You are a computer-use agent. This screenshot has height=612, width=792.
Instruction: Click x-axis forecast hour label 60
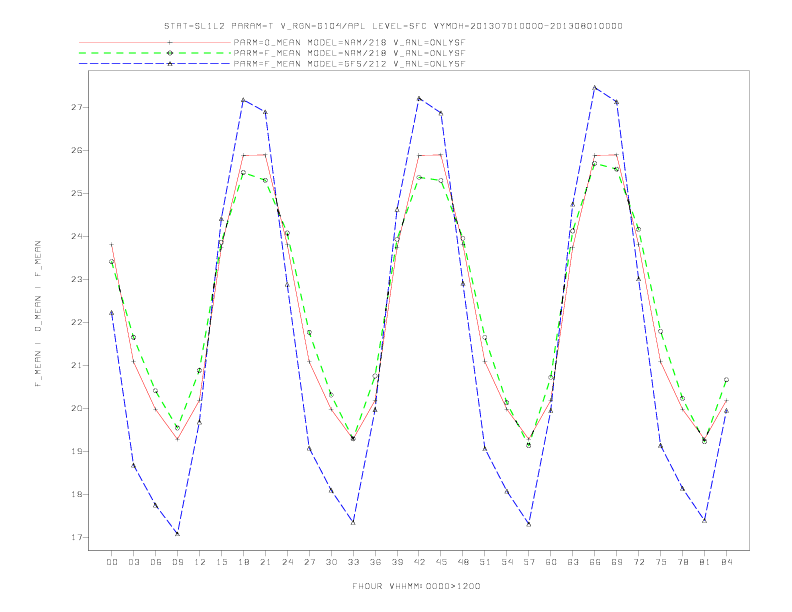point(551,562)
